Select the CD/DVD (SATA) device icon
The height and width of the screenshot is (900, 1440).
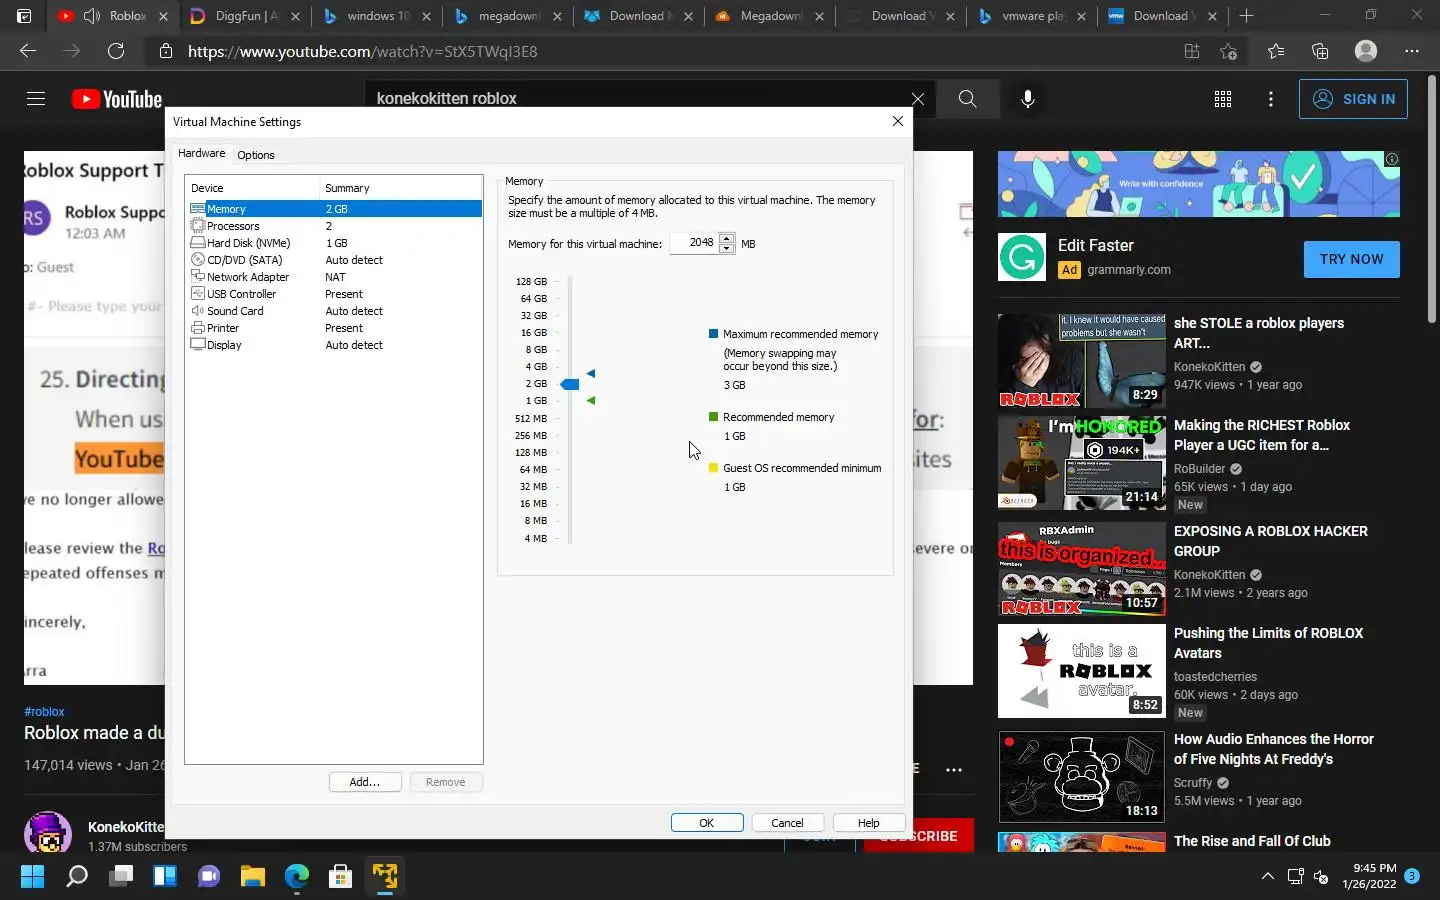point(197,260)
